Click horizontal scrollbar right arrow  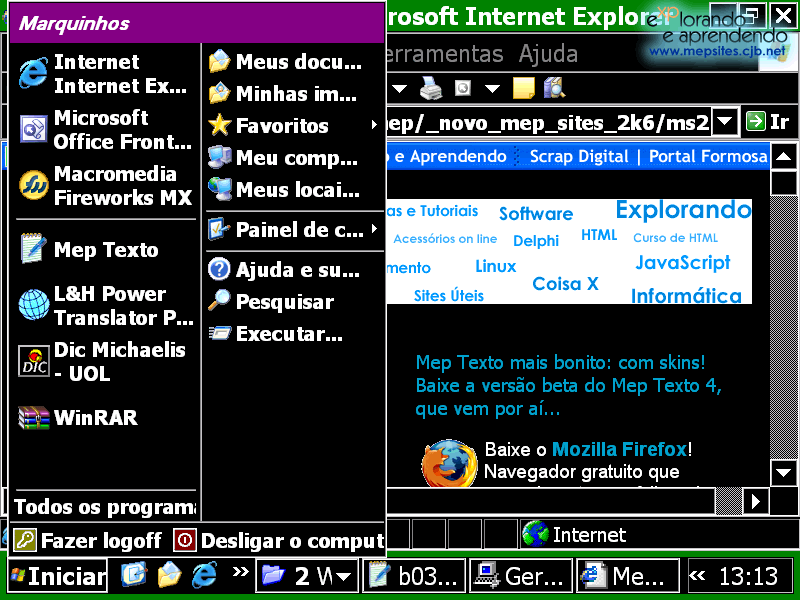click(x=756, y=501)
